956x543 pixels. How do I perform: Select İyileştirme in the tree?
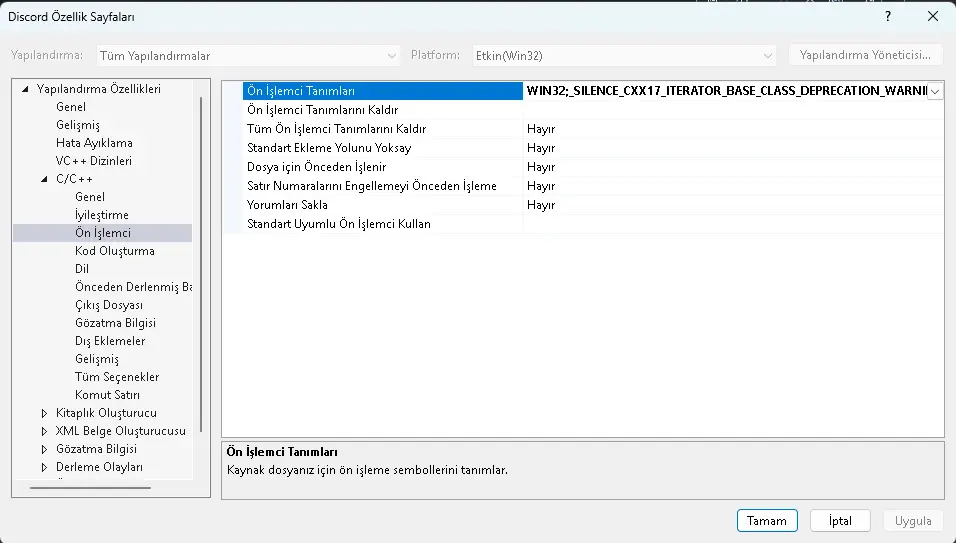[x=101, y=215]
